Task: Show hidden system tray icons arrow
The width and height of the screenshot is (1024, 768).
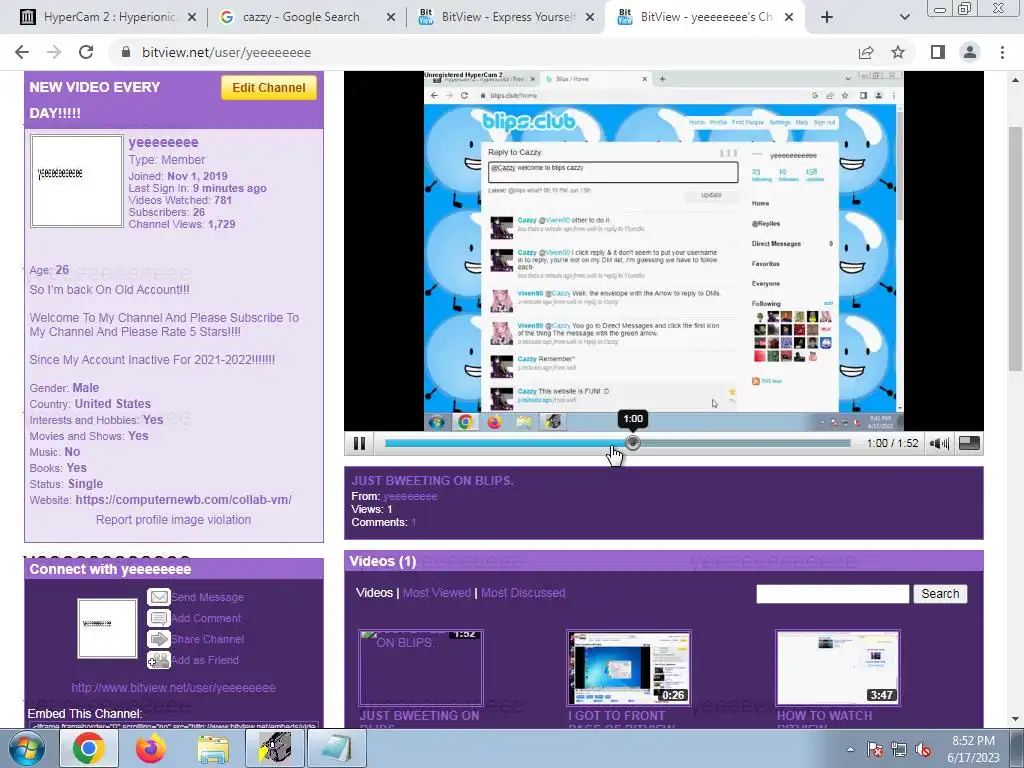Action: pos(850,749)
